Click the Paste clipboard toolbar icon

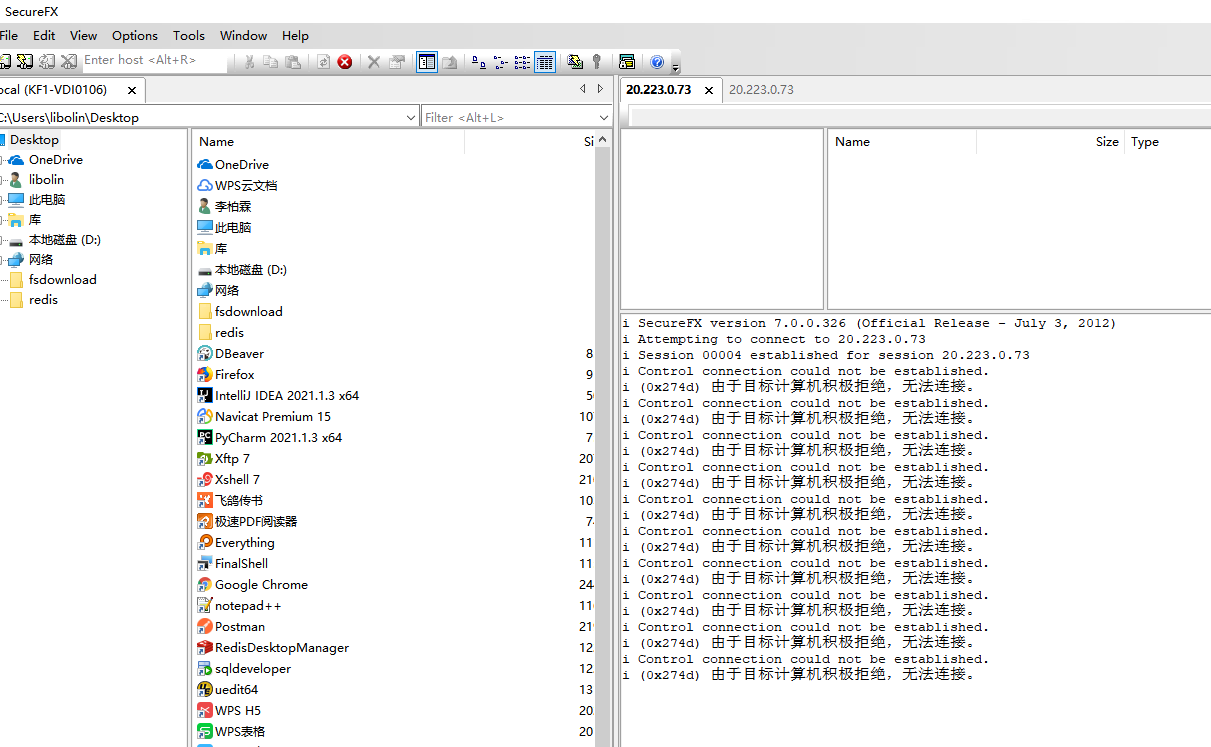(292, 61)
